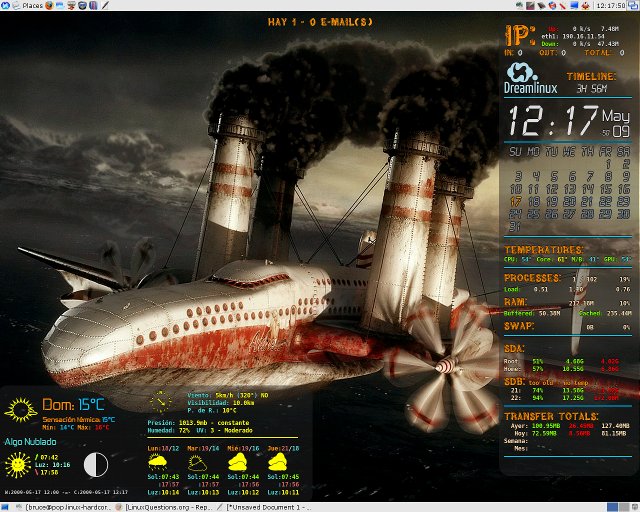This screenshot has width=640, height=512.
Task: Click the 'TEMPERATURES:' heading
Action: [544, 249]
